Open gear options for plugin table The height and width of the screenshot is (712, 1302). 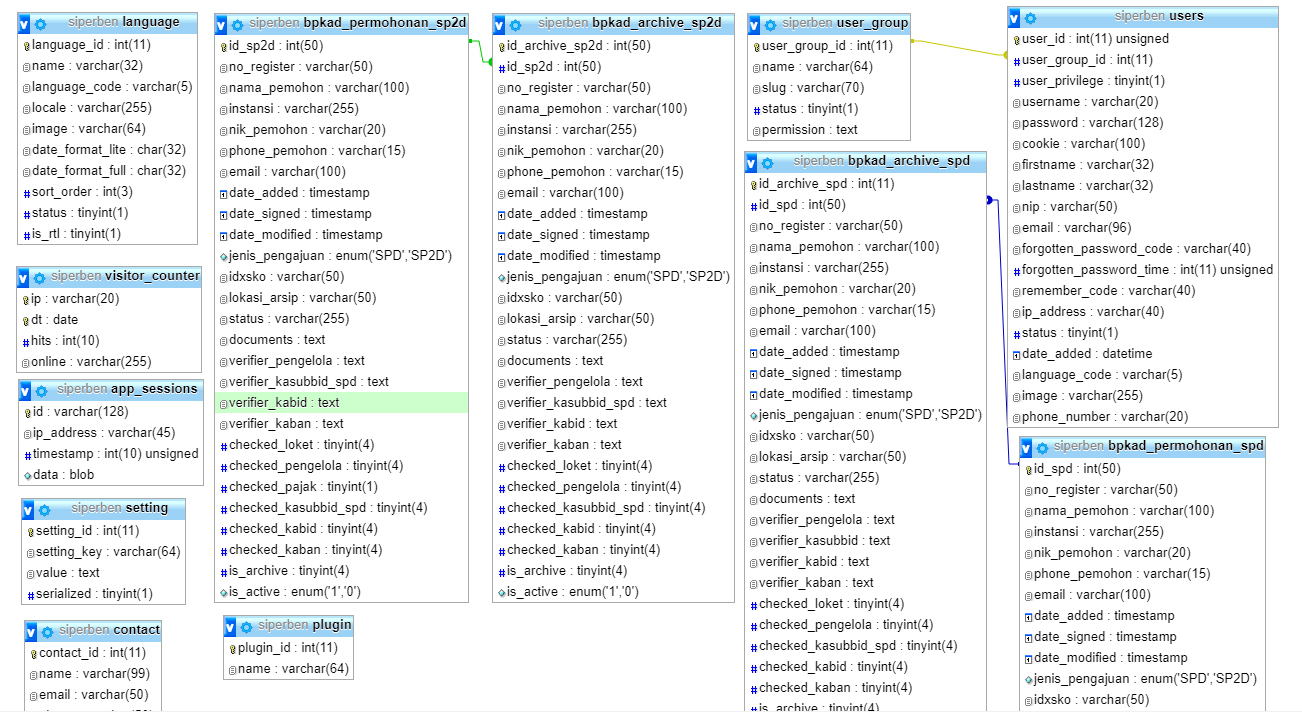[247, 627]
